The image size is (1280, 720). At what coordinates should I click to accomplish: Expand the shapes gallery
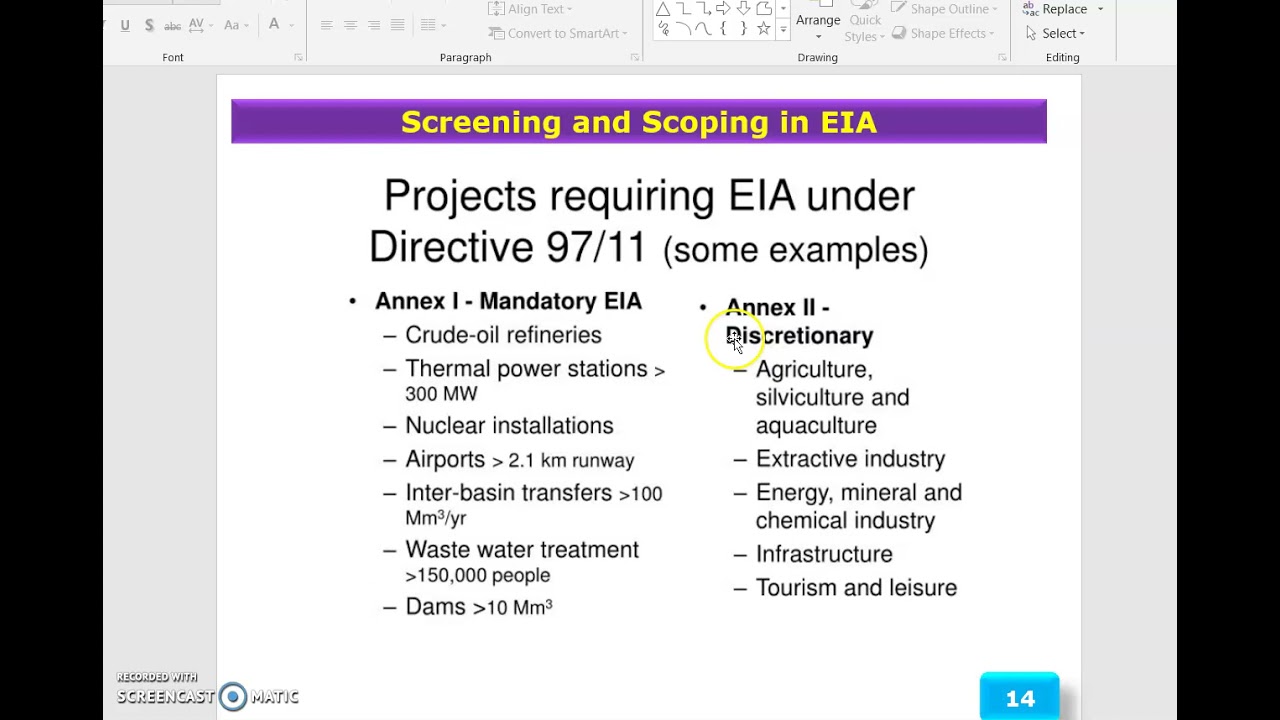coord(783,29)
